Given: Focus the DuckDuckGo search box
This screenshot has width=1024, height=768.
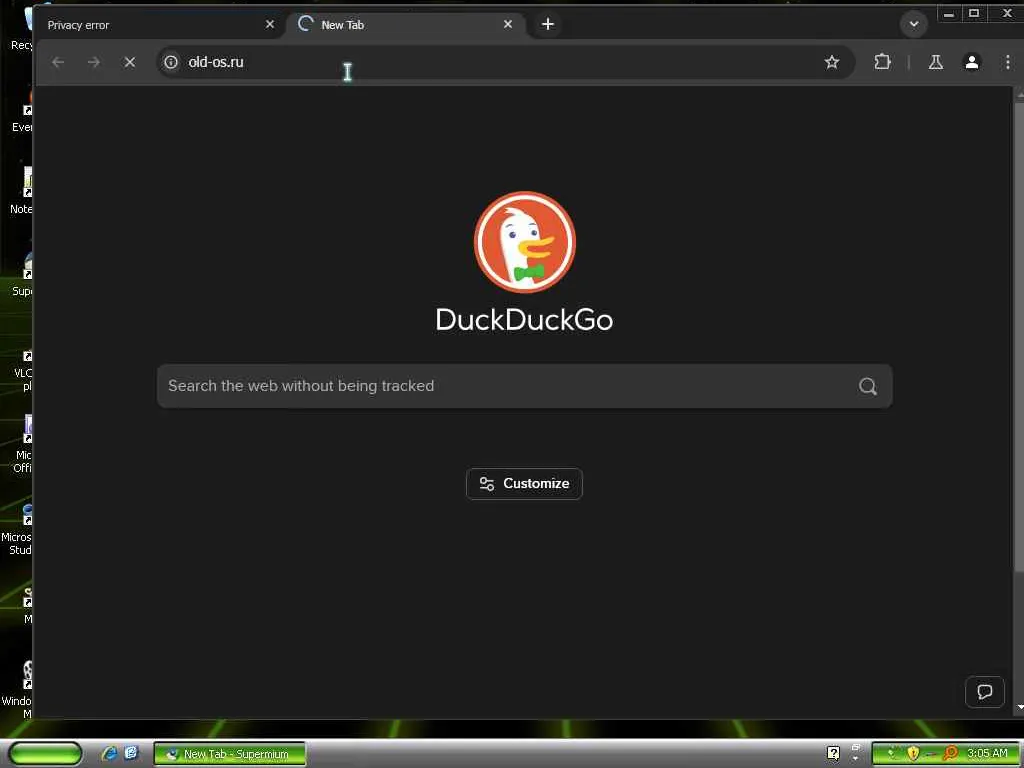Looking at the screenshot, I should click(524, 386).
